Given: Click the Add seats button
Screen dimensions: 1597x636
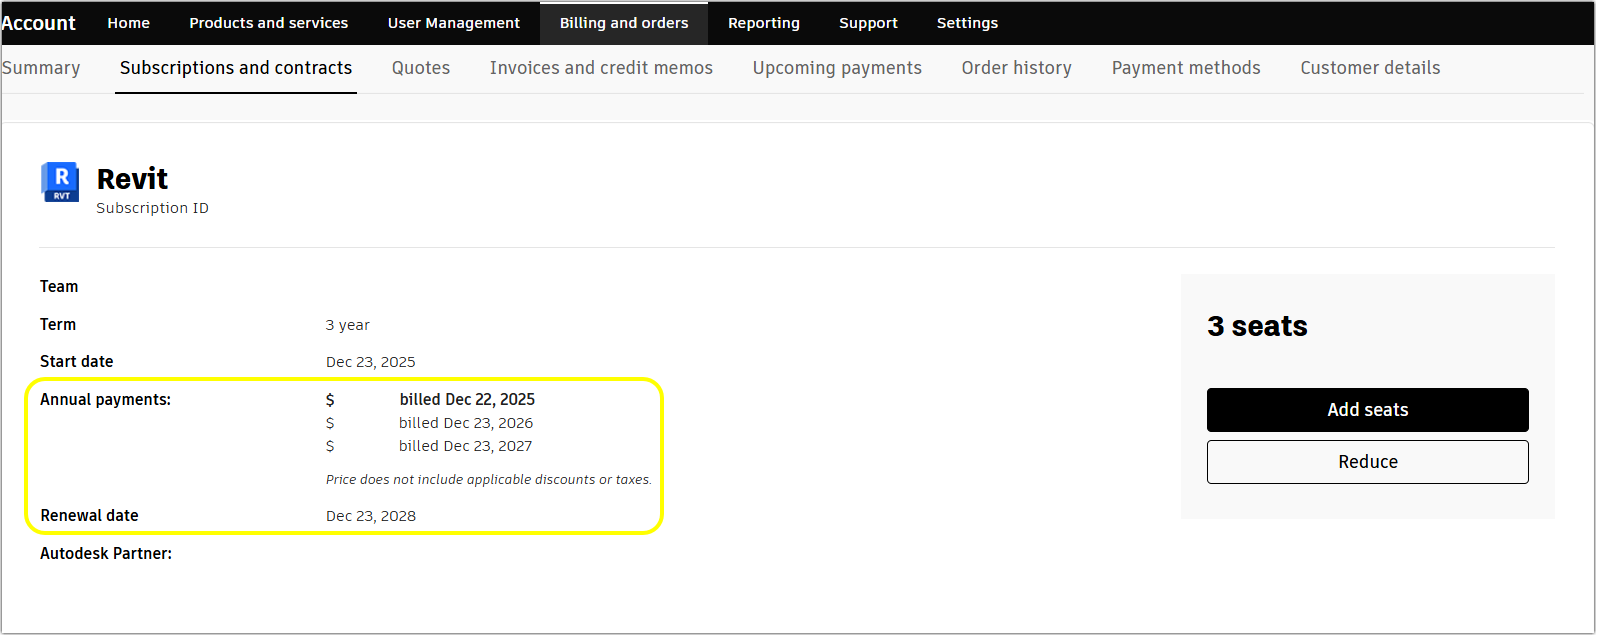Looking at the screenshot, I should click(x=1367, y=410).
